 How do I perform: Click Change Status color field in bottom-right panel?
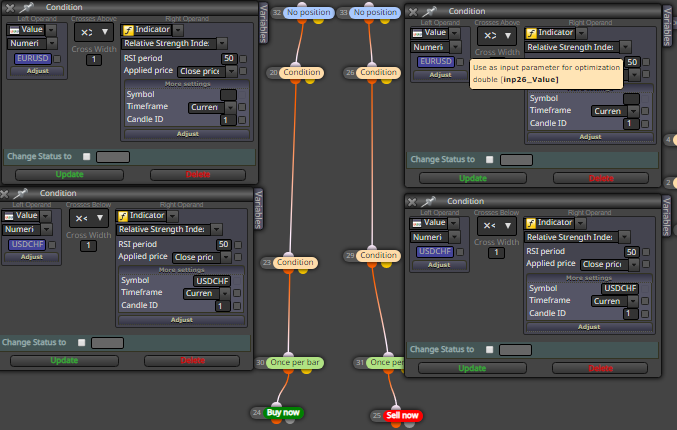pyautogui.click(x=515, y=350)
